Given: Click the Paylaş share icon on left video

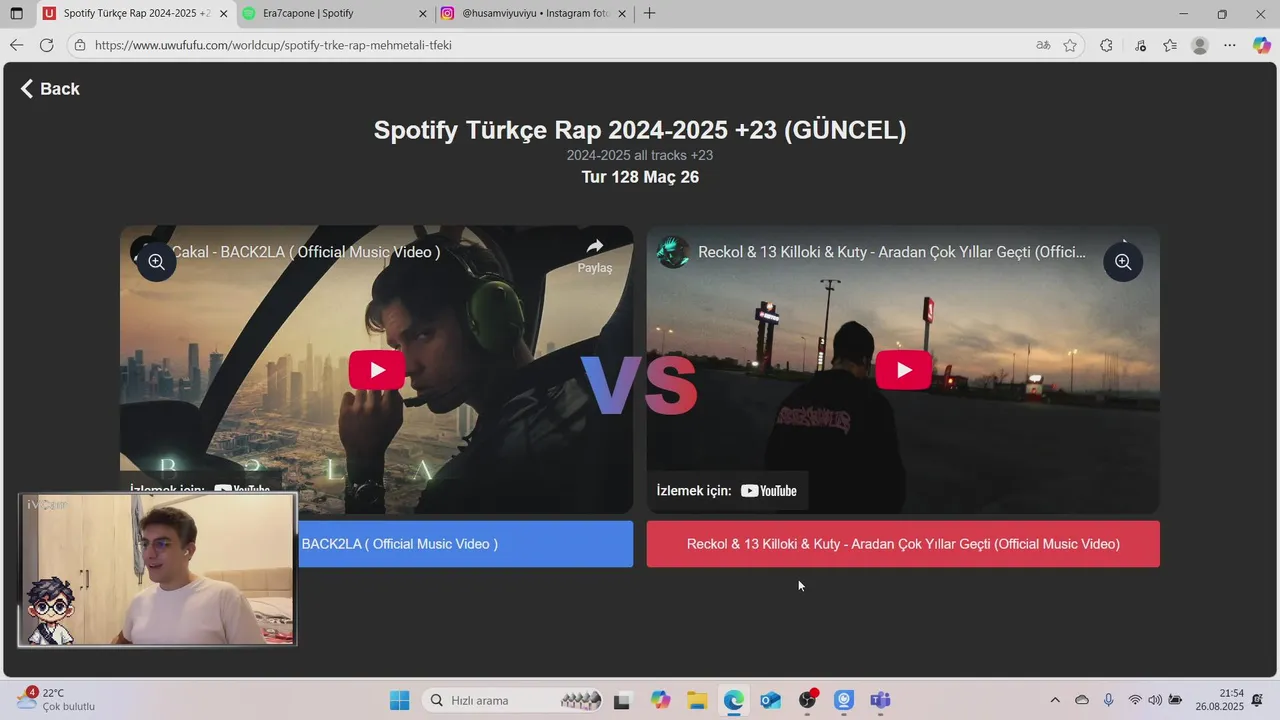Looking at the screenshot, I should click(595, 255).
